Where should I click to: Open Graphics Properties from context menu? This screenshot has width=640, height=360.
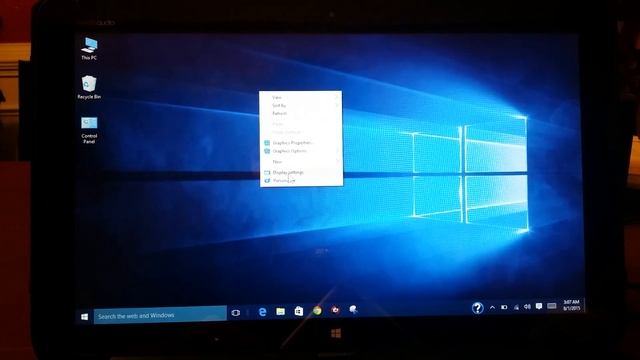tap(301, 143)
